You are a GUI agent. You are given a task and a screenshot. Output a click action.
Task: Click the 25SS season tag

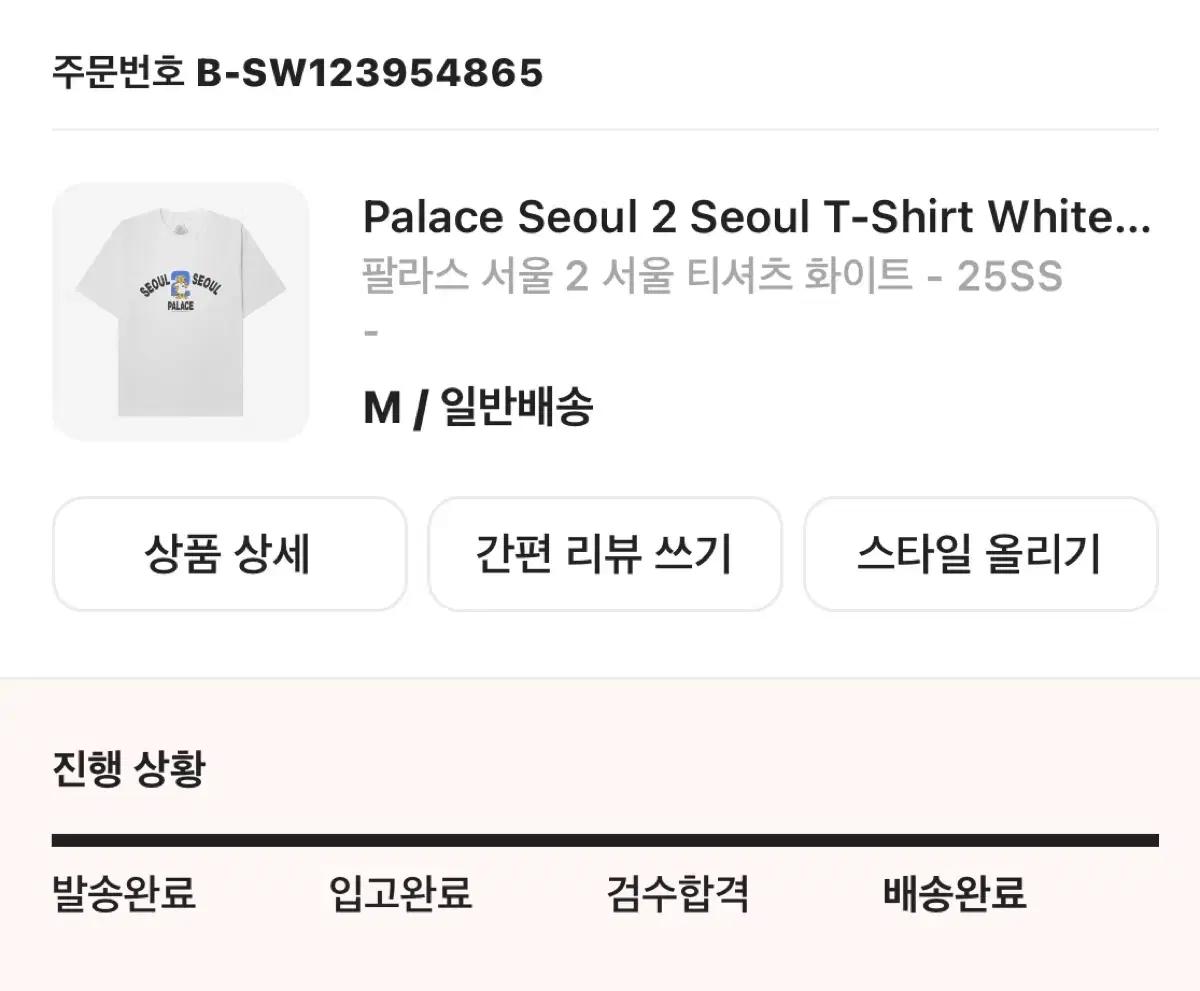1009,275
